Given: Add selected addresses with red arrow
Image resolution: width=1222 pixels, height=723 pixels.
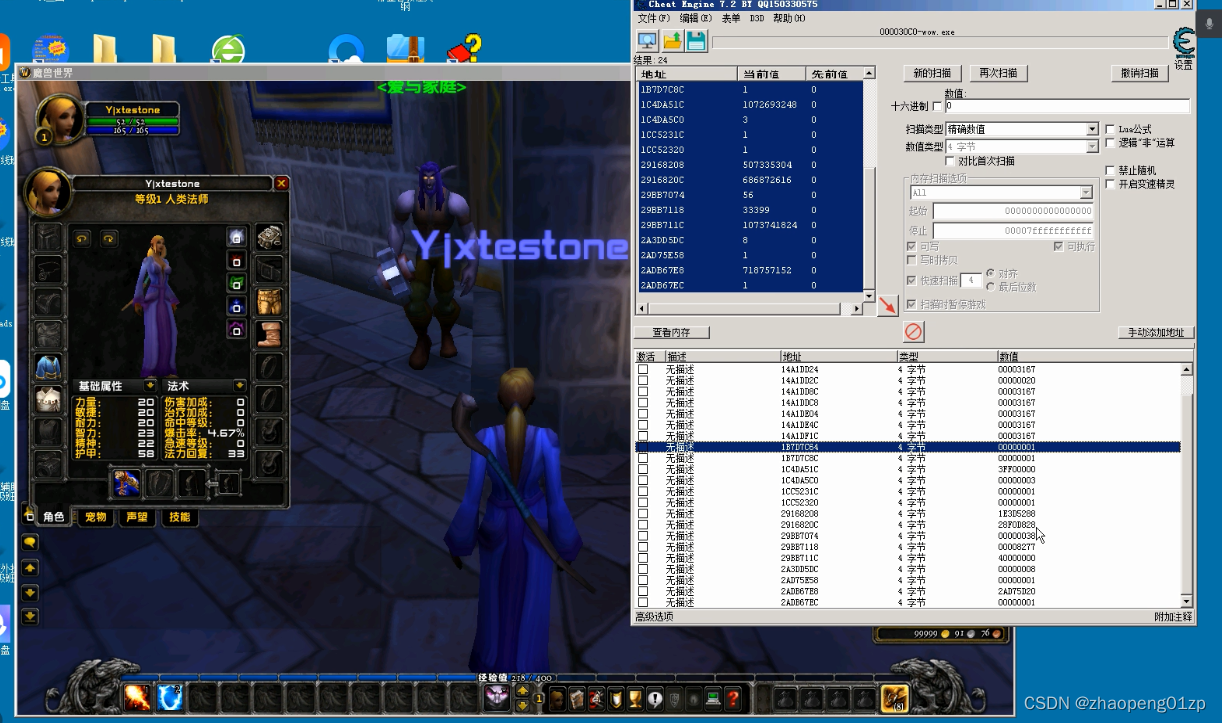Looking at the screenshot, I should point(887,305).
